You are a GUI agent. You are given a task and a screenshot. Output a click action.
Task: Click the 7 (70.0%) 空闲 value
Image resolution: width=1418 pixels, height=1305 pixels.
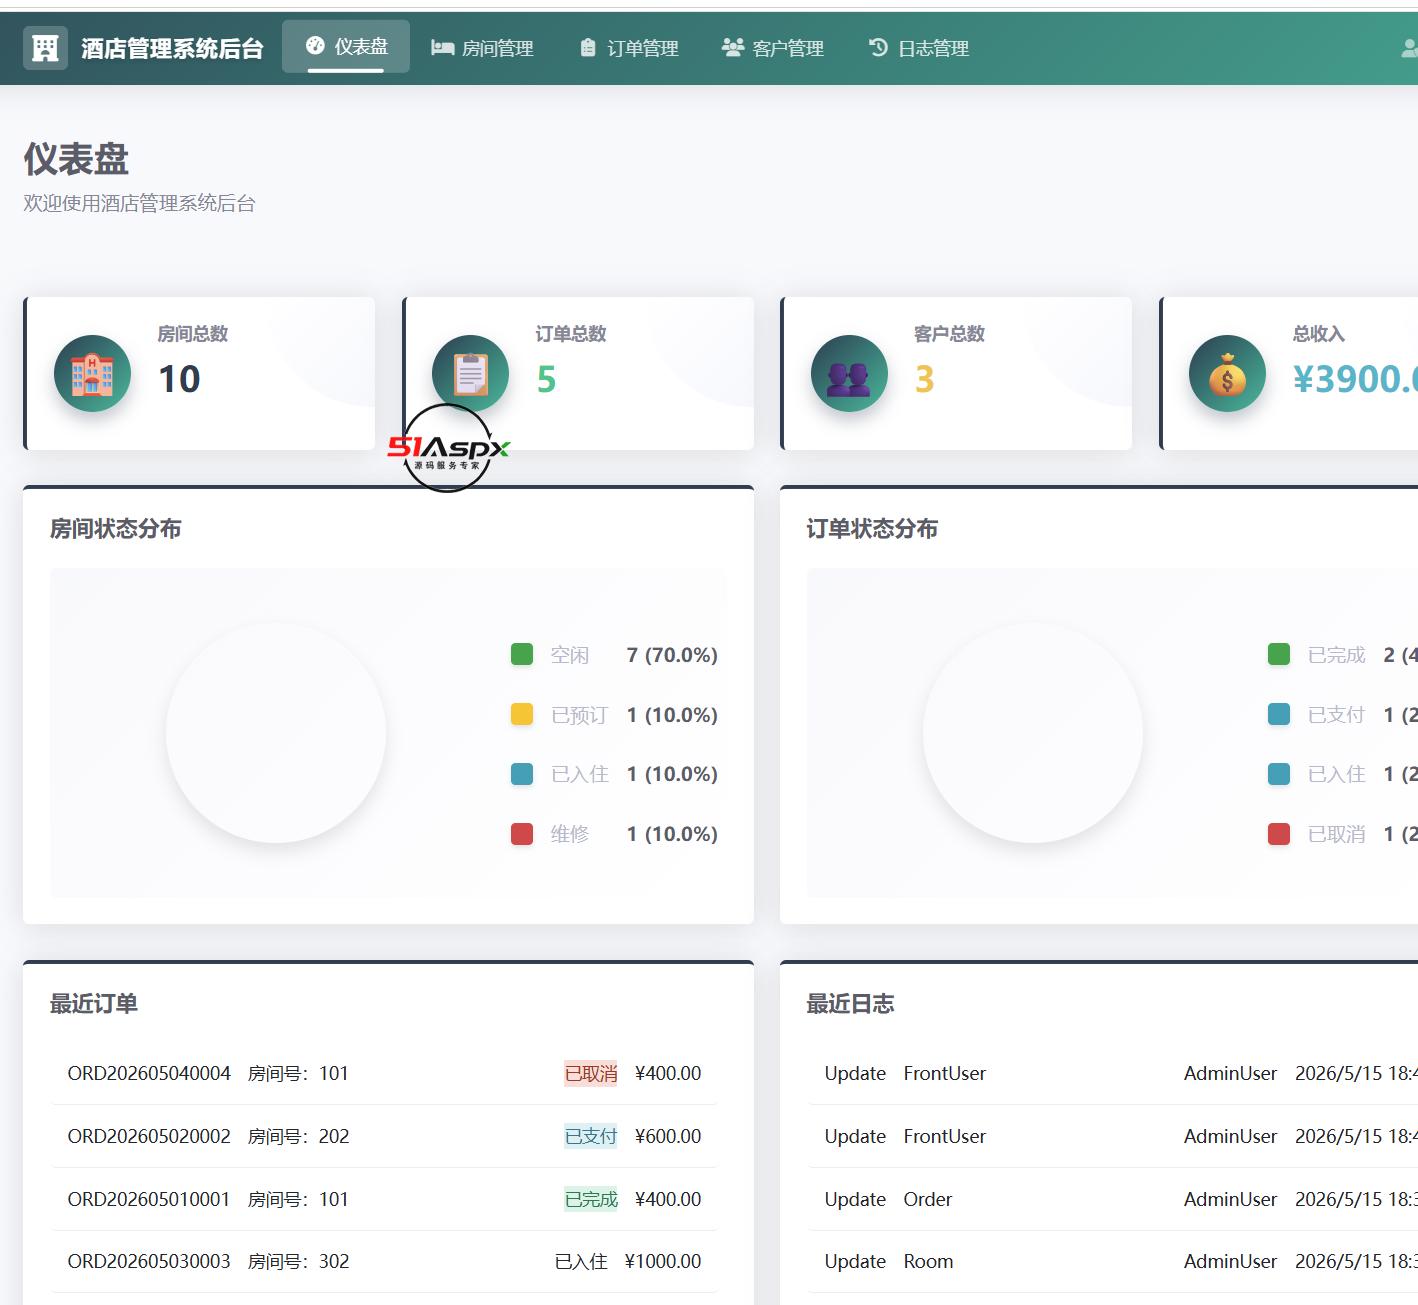click(672, 655)
